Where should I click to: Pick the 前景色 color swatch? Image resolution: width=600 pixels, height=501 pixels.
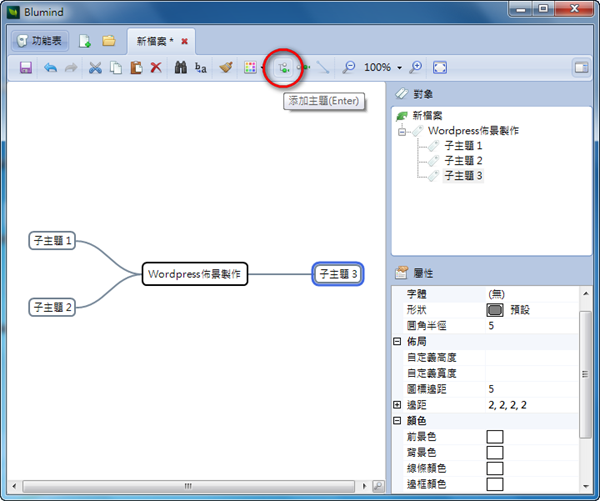point(495,437)
